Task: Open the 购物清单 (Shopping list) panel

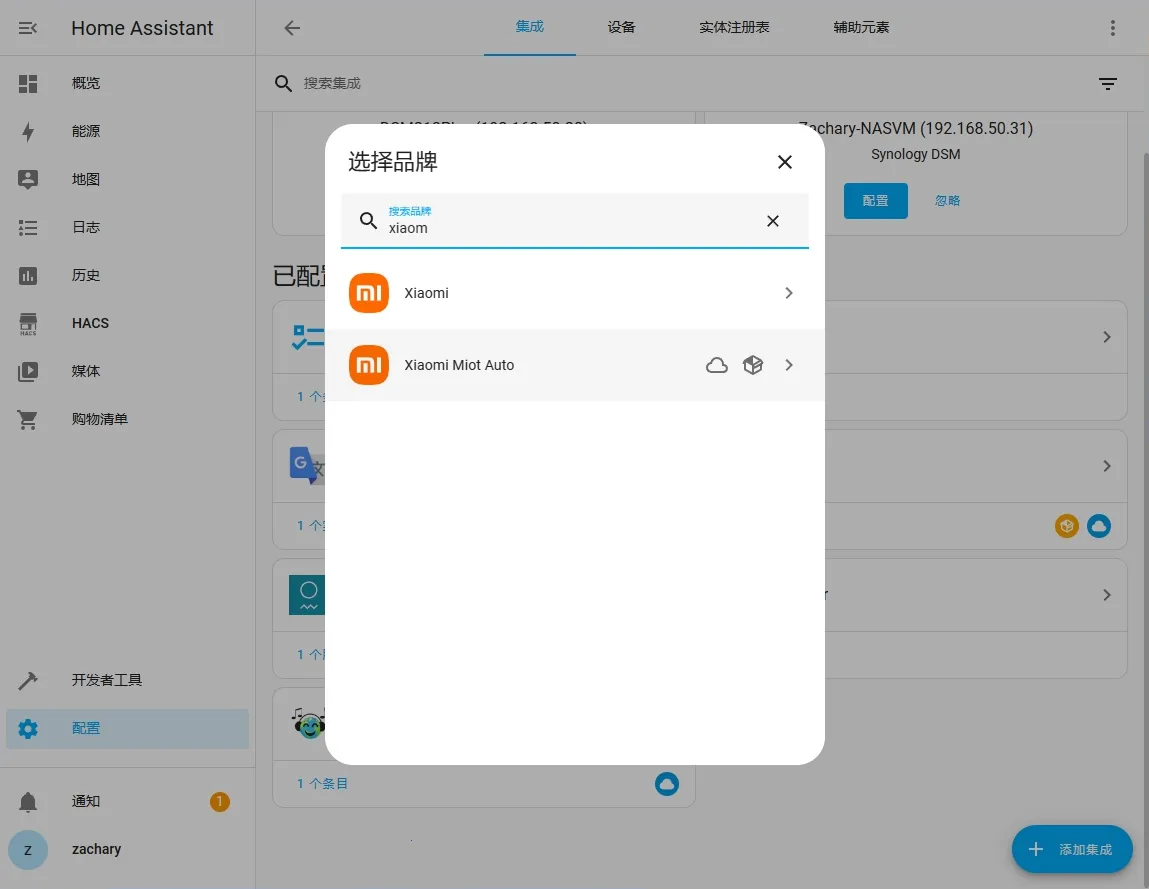Action: tap(99, 419)
